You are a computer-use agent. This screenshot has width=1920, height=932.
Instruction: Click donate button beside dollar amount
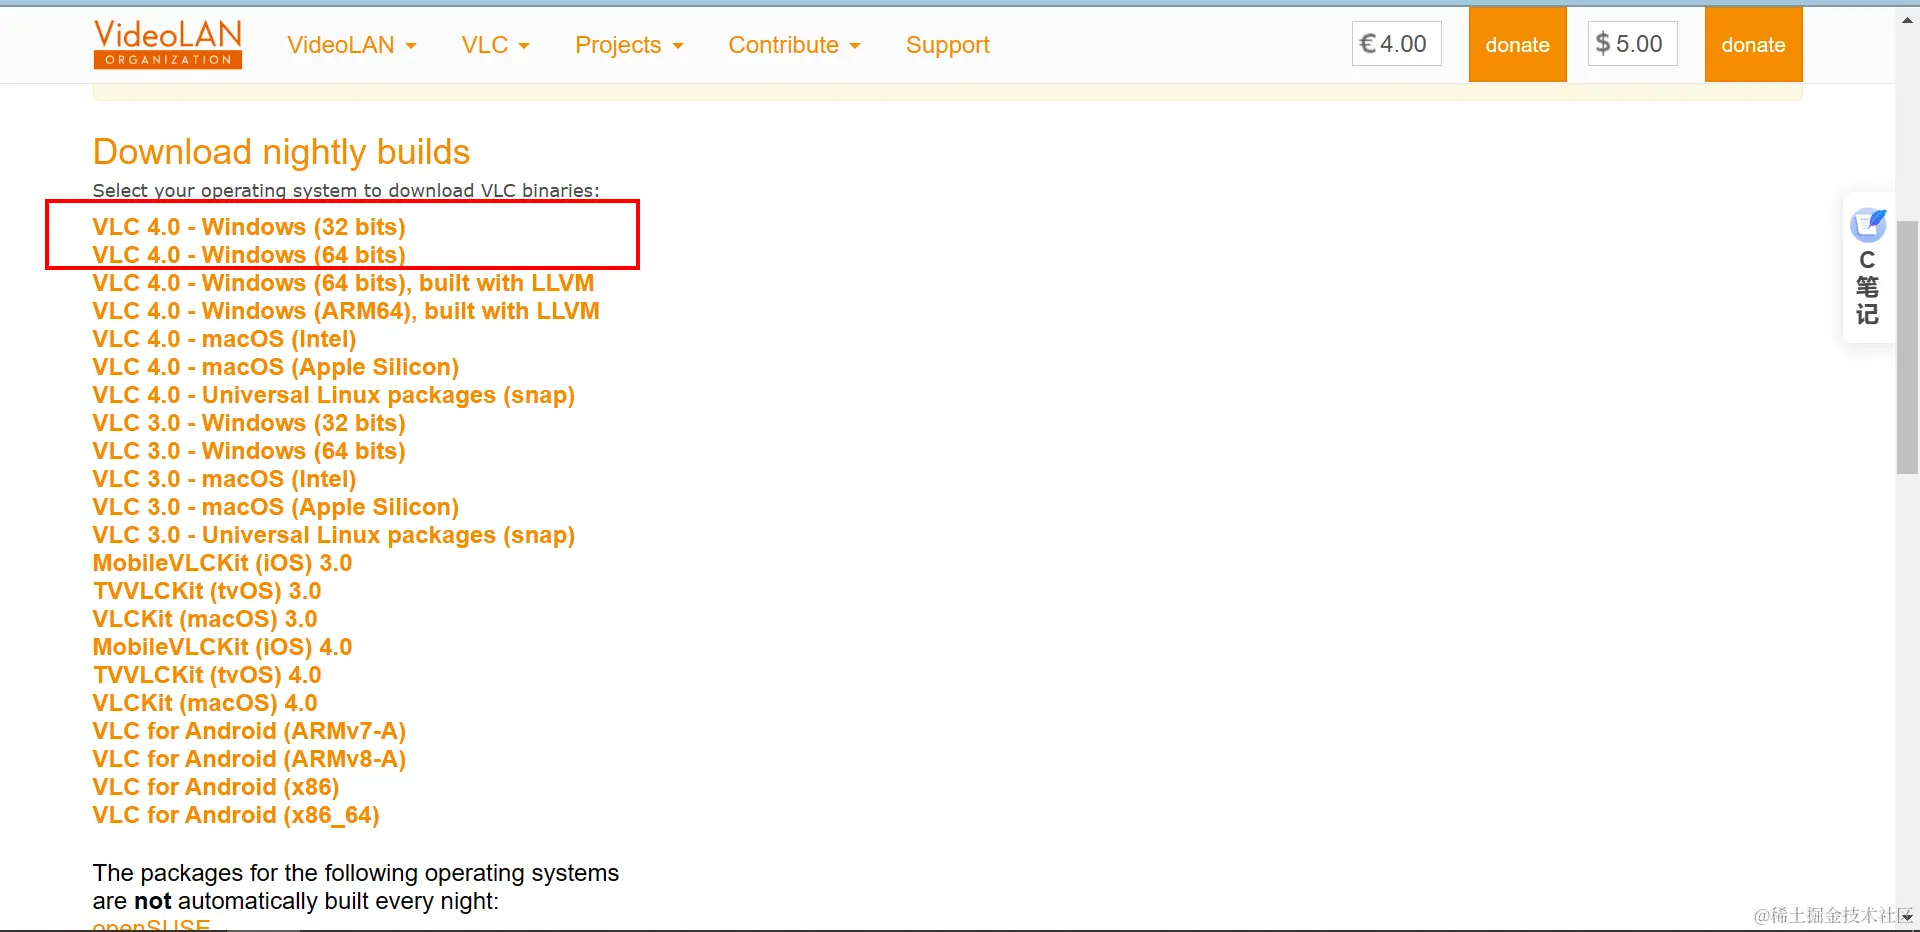point(1753,45)
